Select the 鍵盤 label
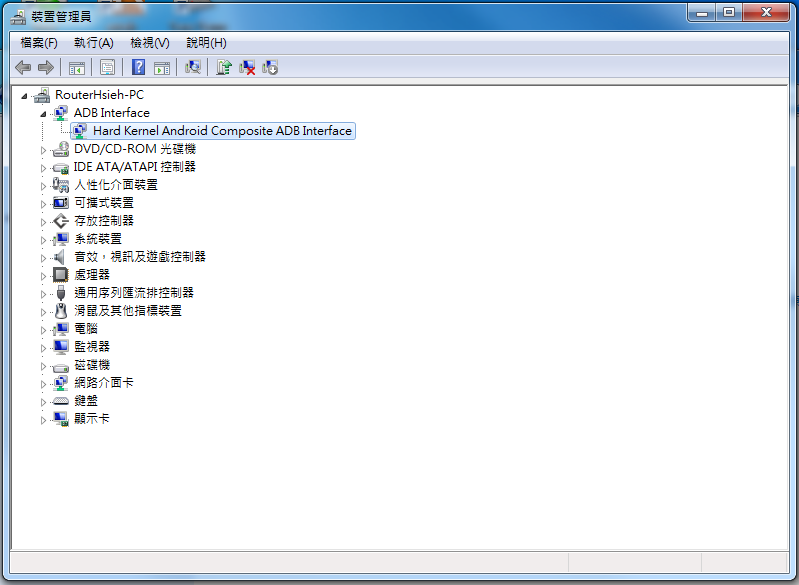Screen dimensions: 799x585 86,401
